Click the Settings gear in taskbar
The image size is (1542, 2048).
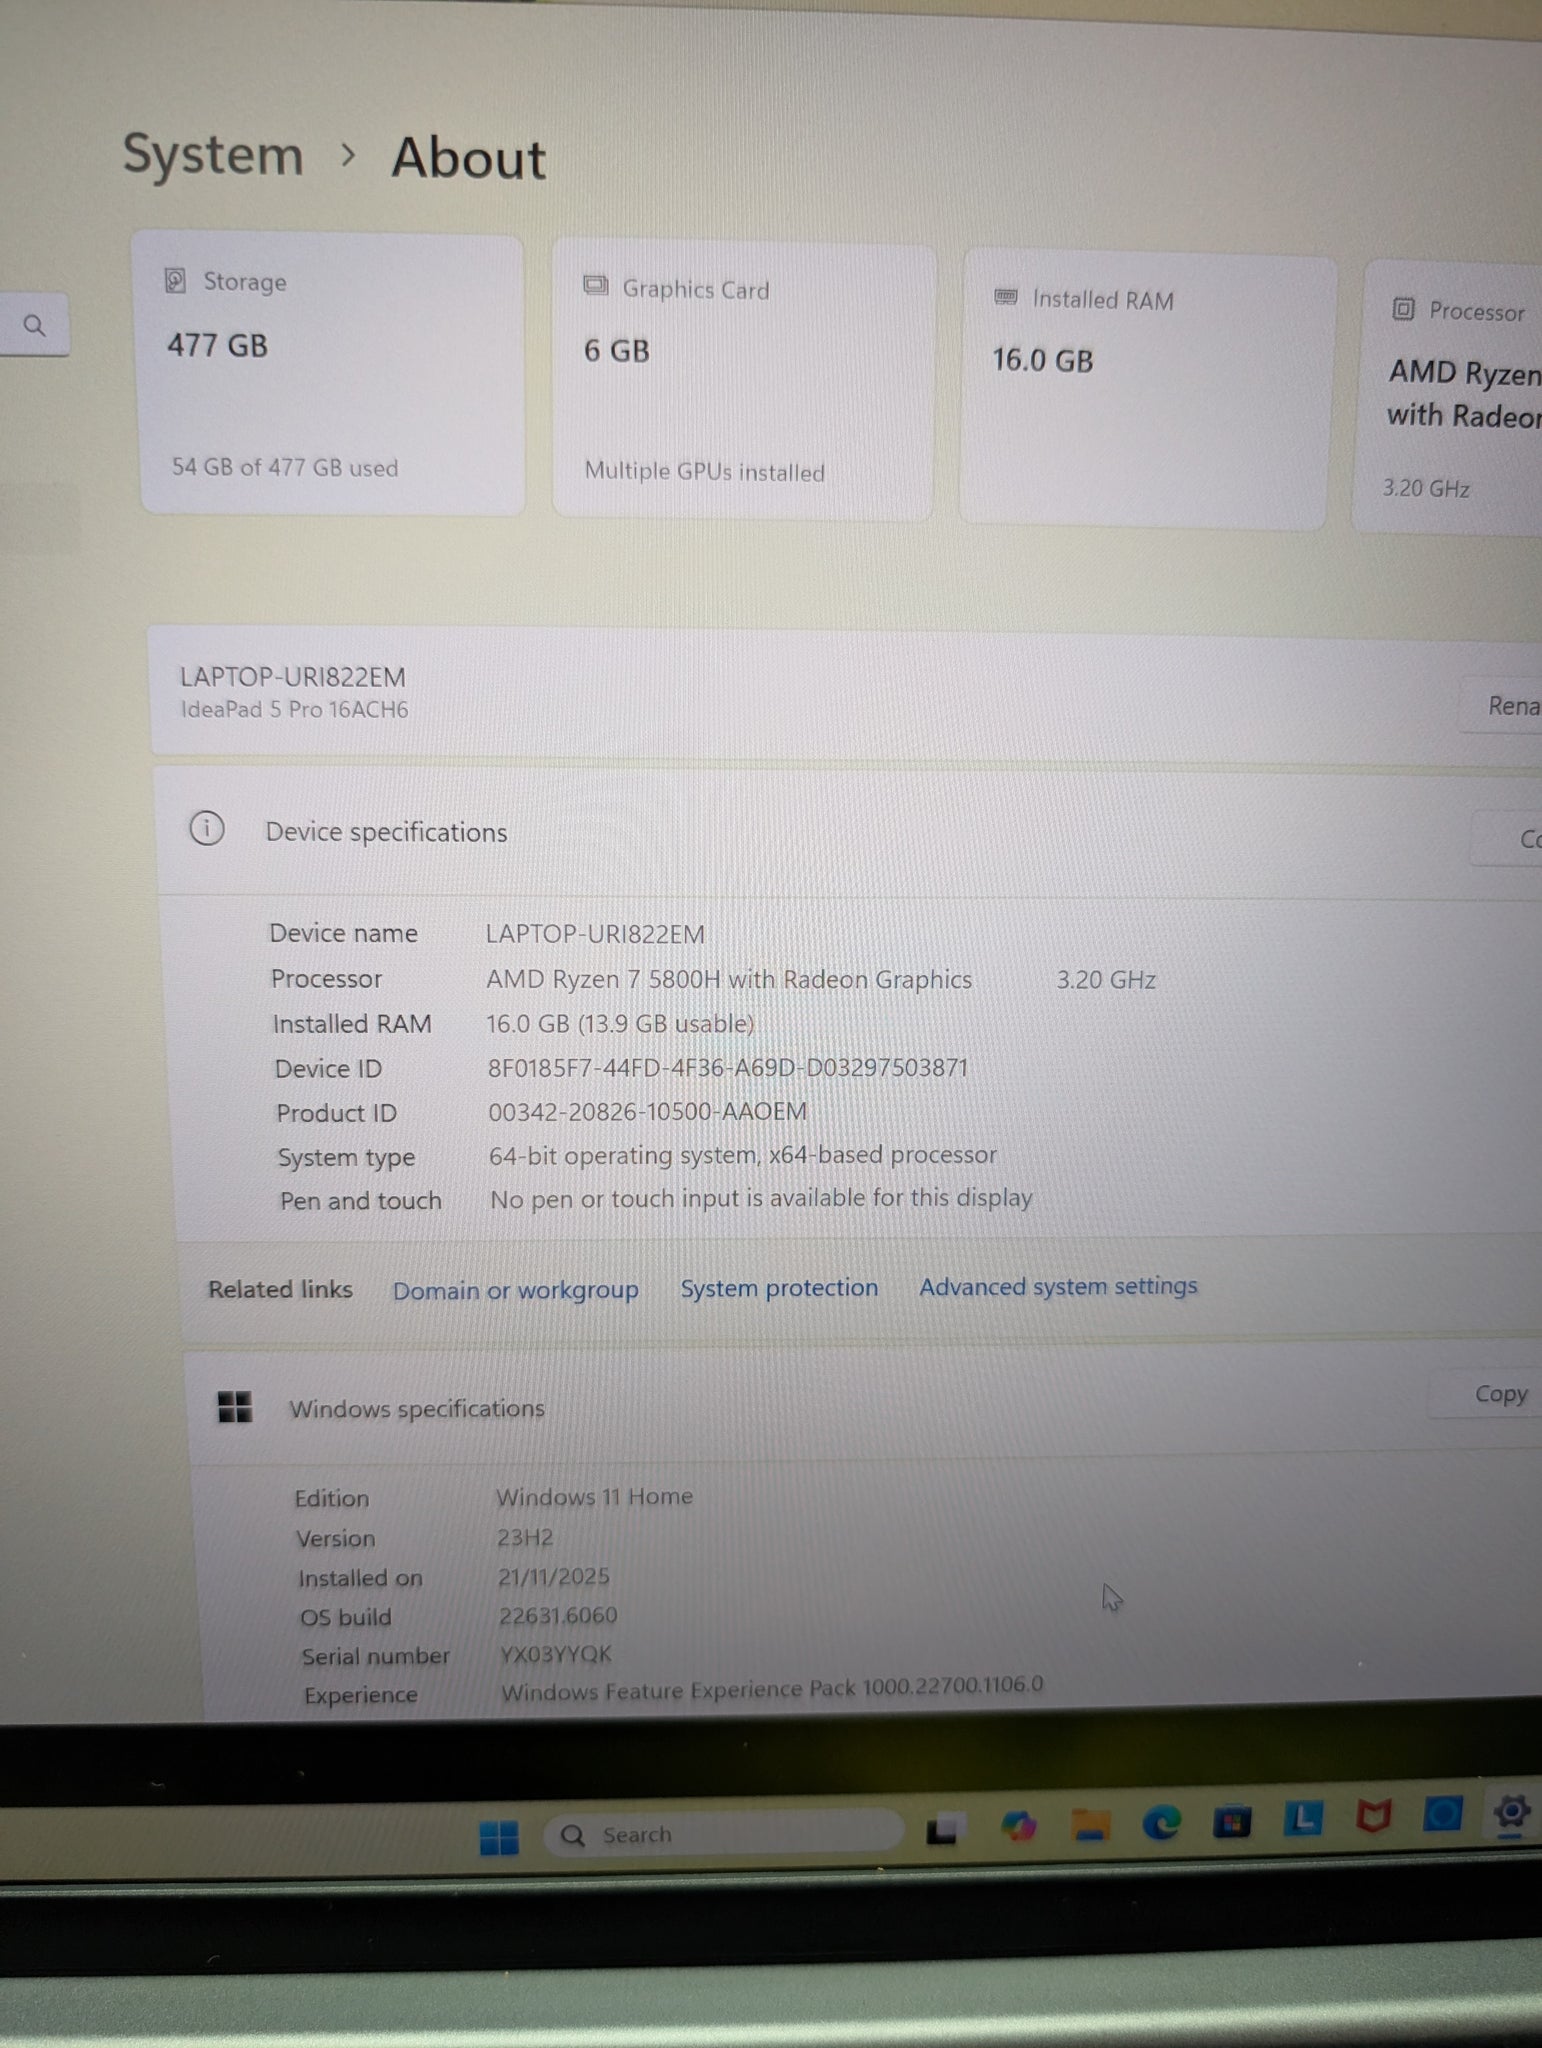pos(1511,1811)
